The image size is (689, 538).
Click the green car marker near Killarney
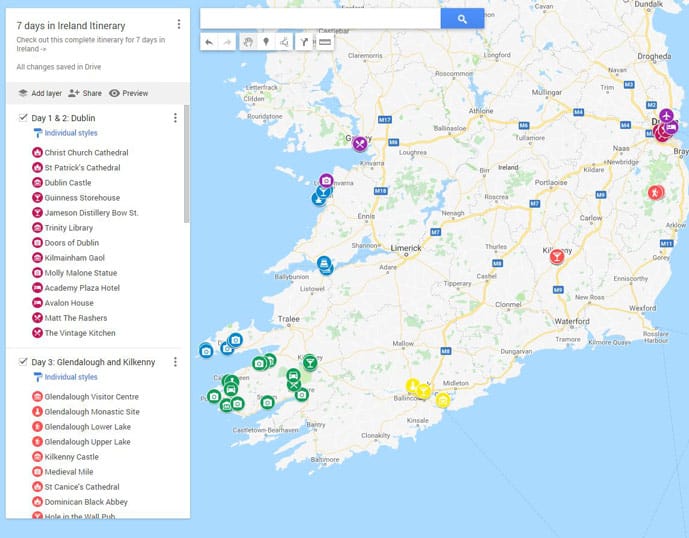(293, 375)
